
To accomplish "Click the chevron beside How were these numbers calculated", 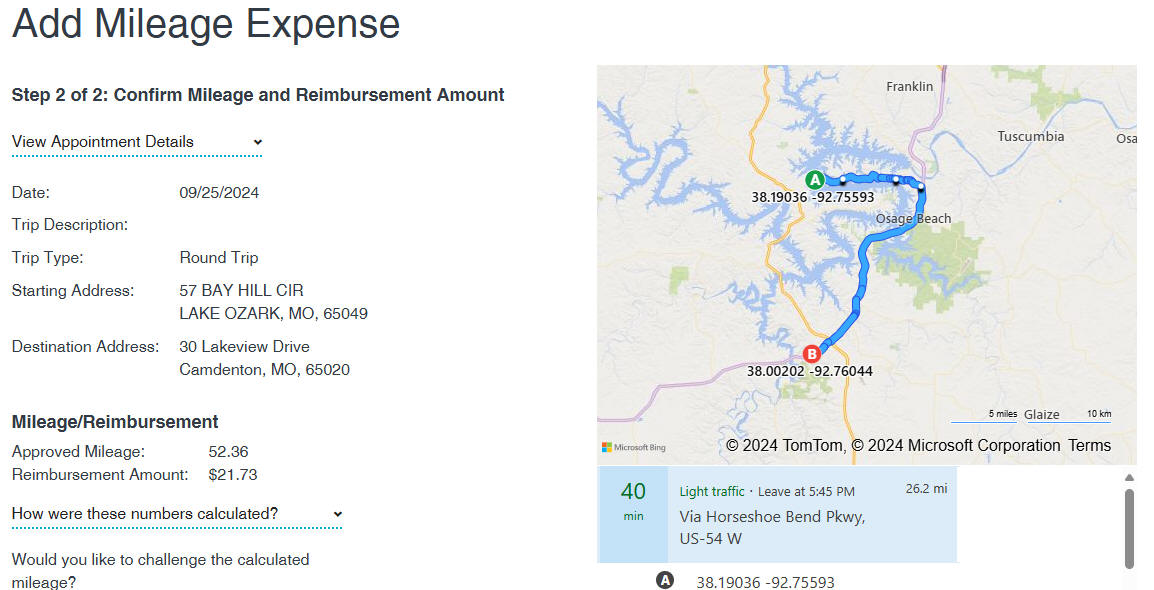I will 337,514.
